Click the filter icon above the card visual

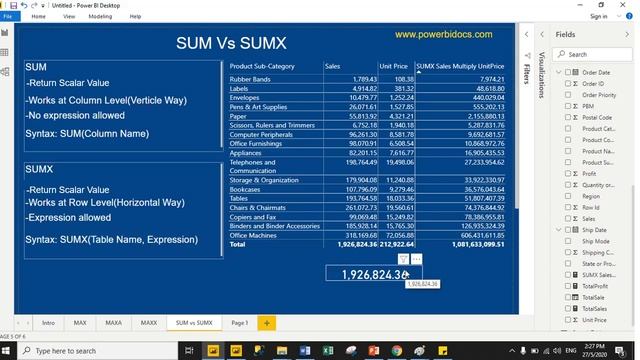click(x=403, y=259)
